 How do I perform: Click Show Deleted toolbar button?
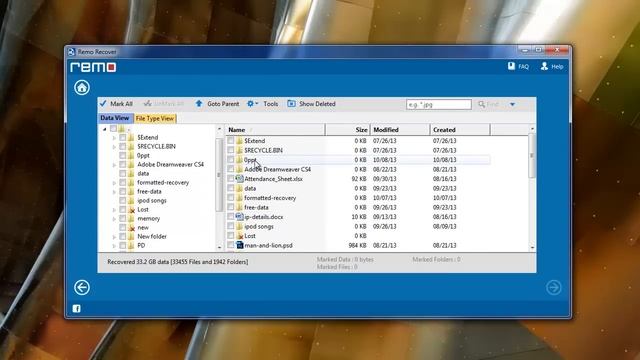click(311, 104)
